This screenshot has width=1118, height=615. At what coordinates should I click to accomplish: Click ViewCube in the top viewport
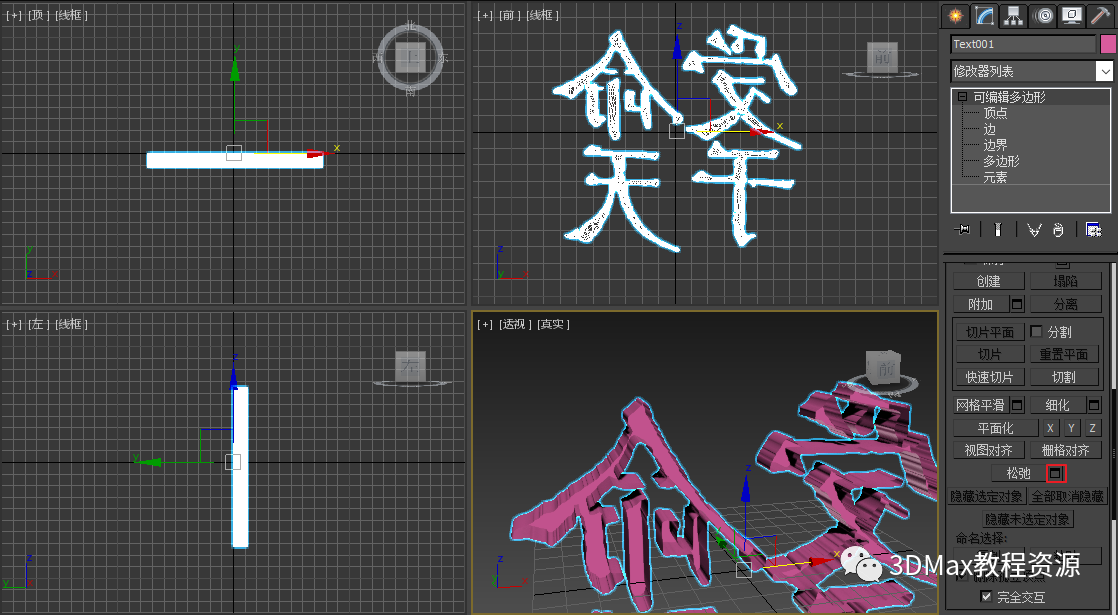click(x=411, y=57)
